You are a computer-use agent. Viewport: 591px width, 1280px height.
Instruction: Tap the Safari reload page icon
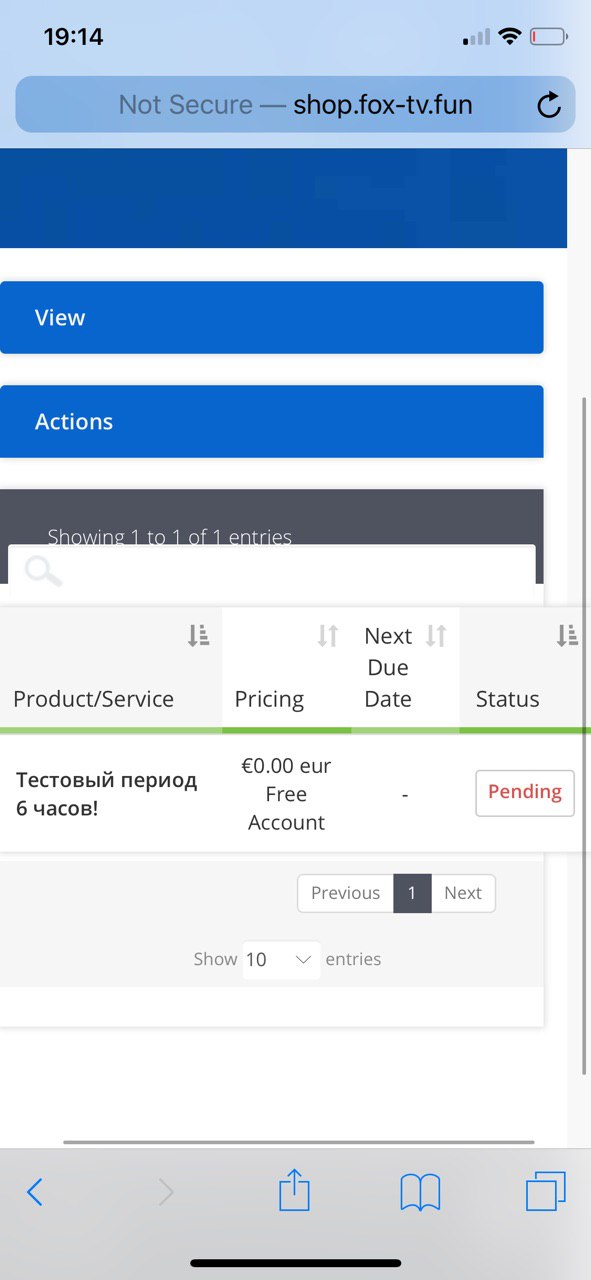[549, 105]
